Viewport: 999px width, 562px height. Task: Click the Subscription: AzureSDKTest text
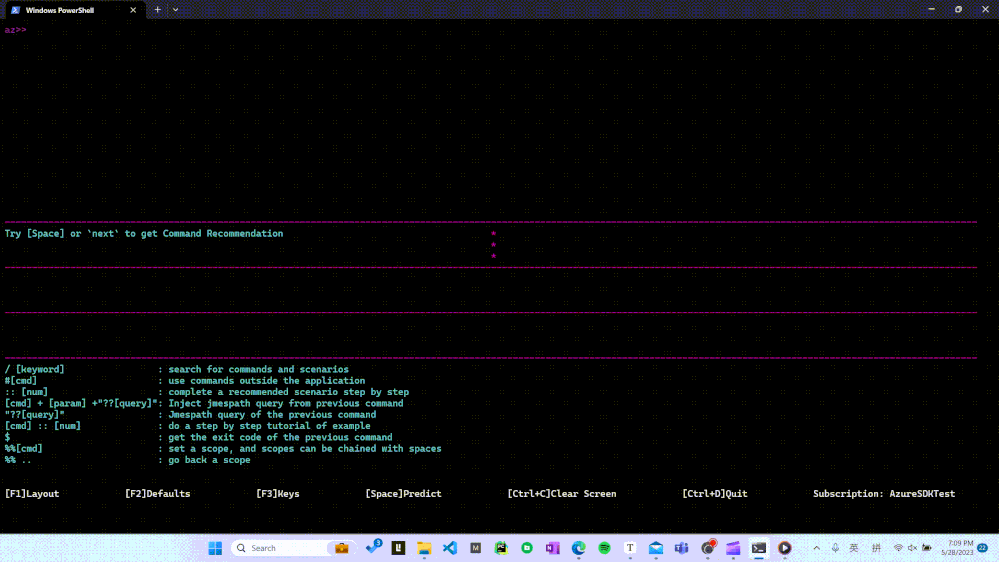884,494
